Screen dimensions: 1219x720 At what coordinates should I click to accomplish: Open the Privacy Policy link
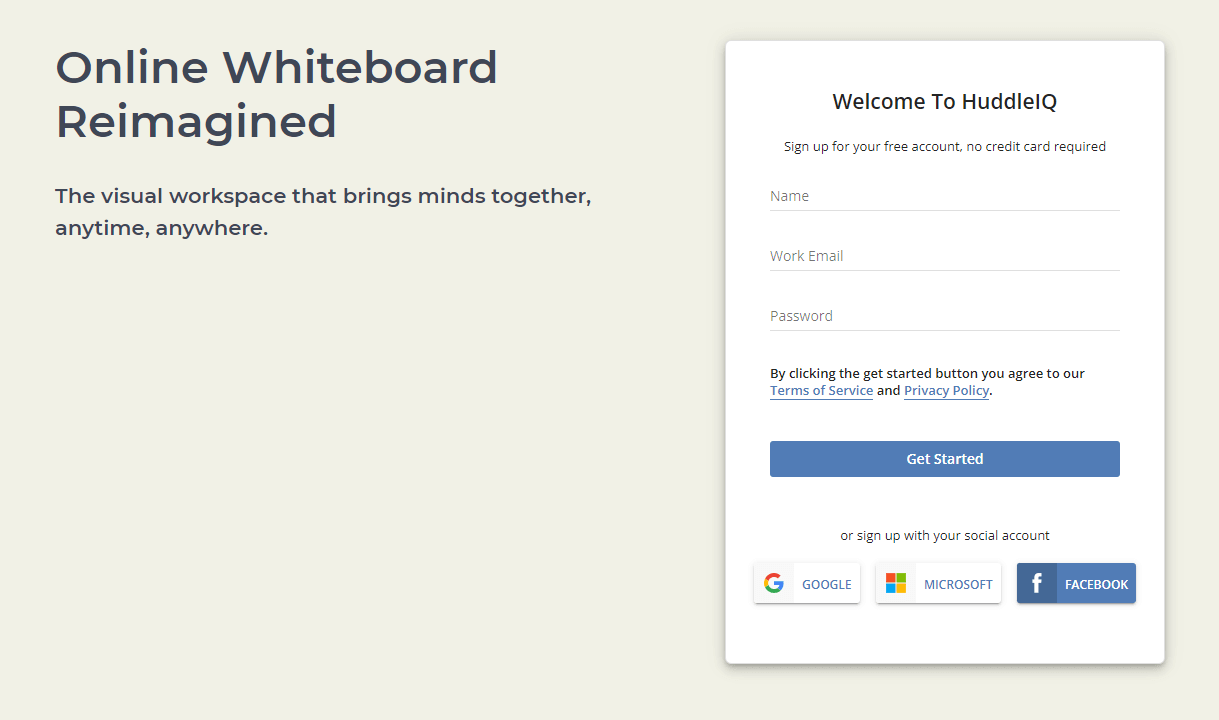946,390
